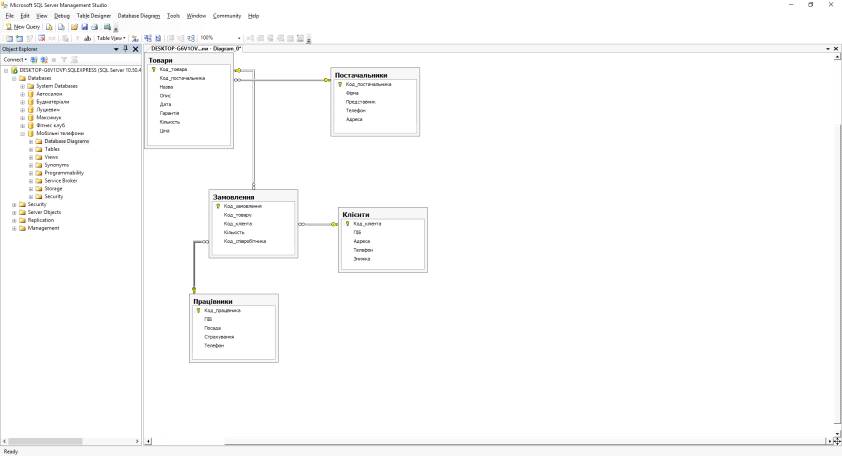Screen dimensions: 842x456
Task: Select the Tables folder in the tree
Action: pyautogui.click(x=52, y=149)
